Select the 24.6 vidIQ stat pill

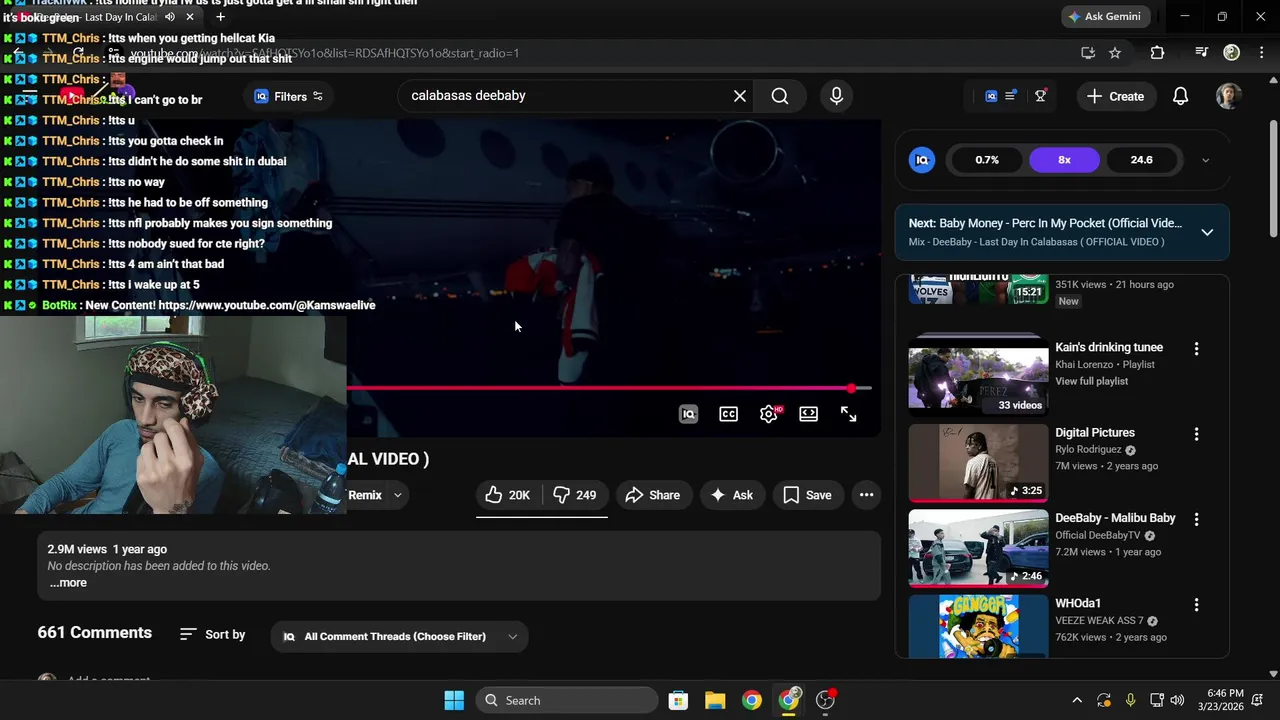click(1141, 160)
